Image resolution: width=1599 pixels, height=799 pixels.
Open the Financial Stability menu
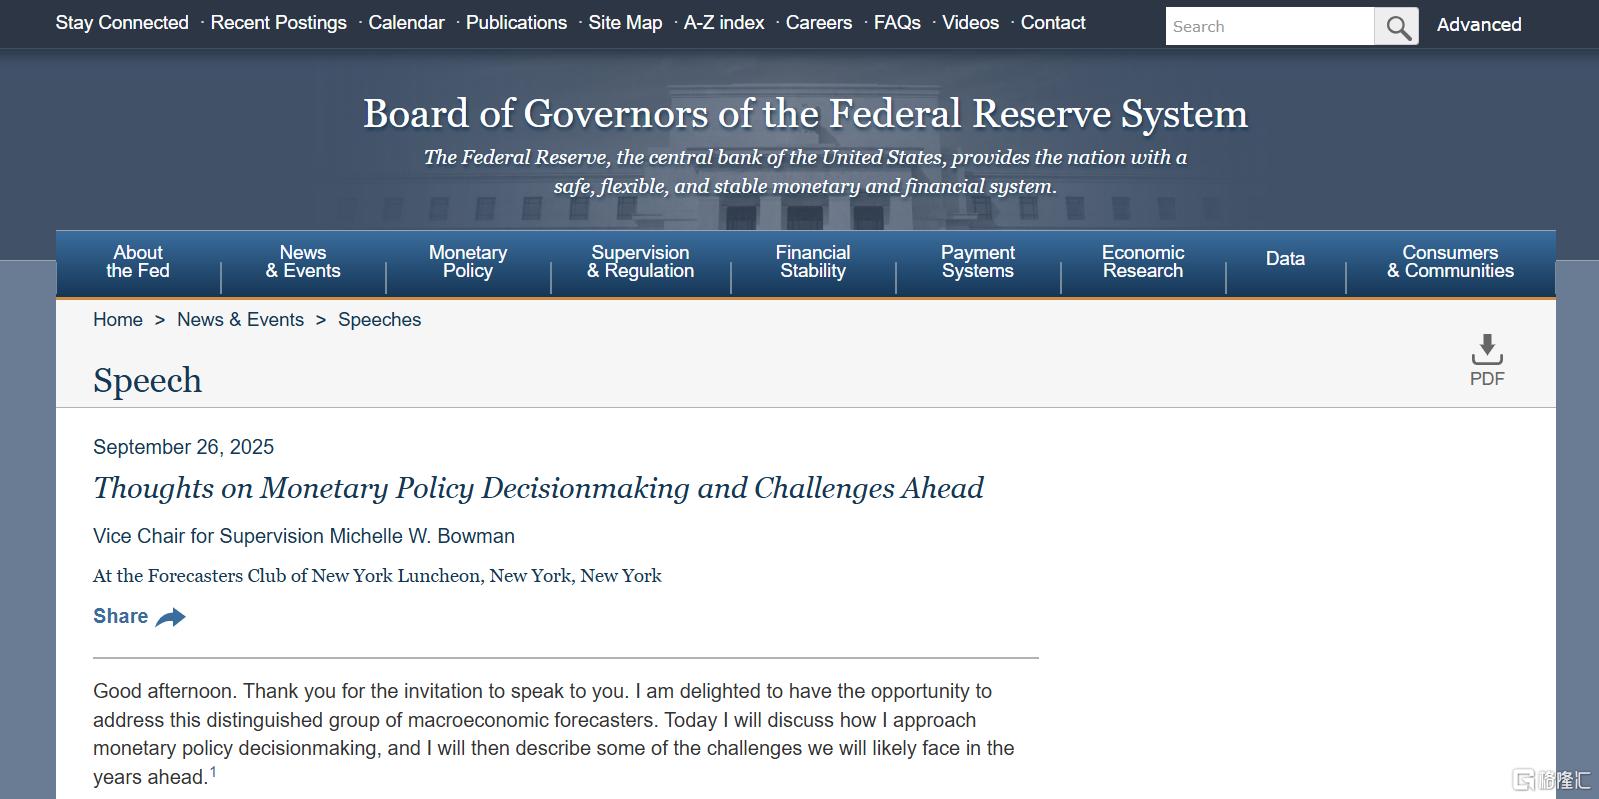pos(813,262)
